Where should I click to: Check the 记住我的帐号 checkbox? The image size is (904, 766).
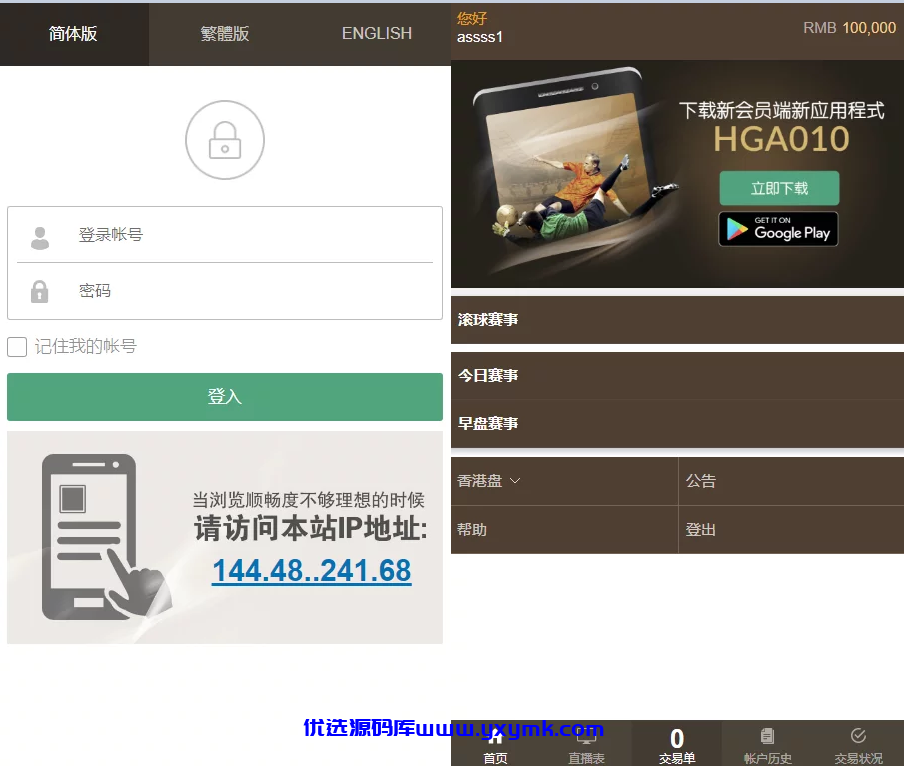pos(17,347)
